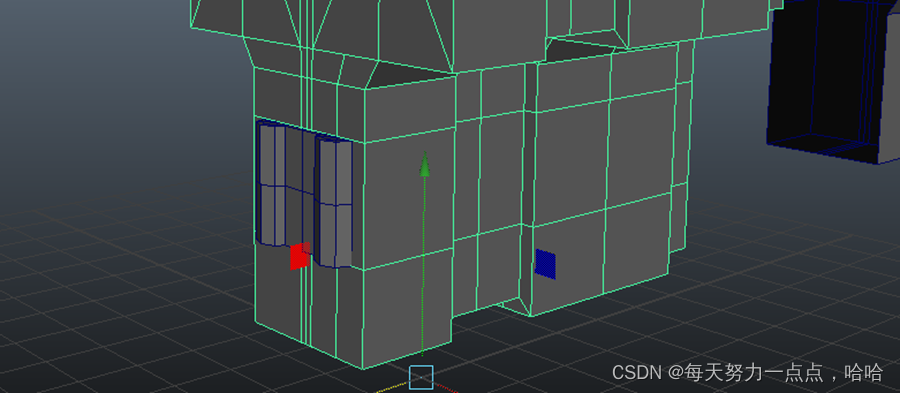Click the cyan center manipulator square
This screenshot has height=393, width=900.
[x=421, y=377]
